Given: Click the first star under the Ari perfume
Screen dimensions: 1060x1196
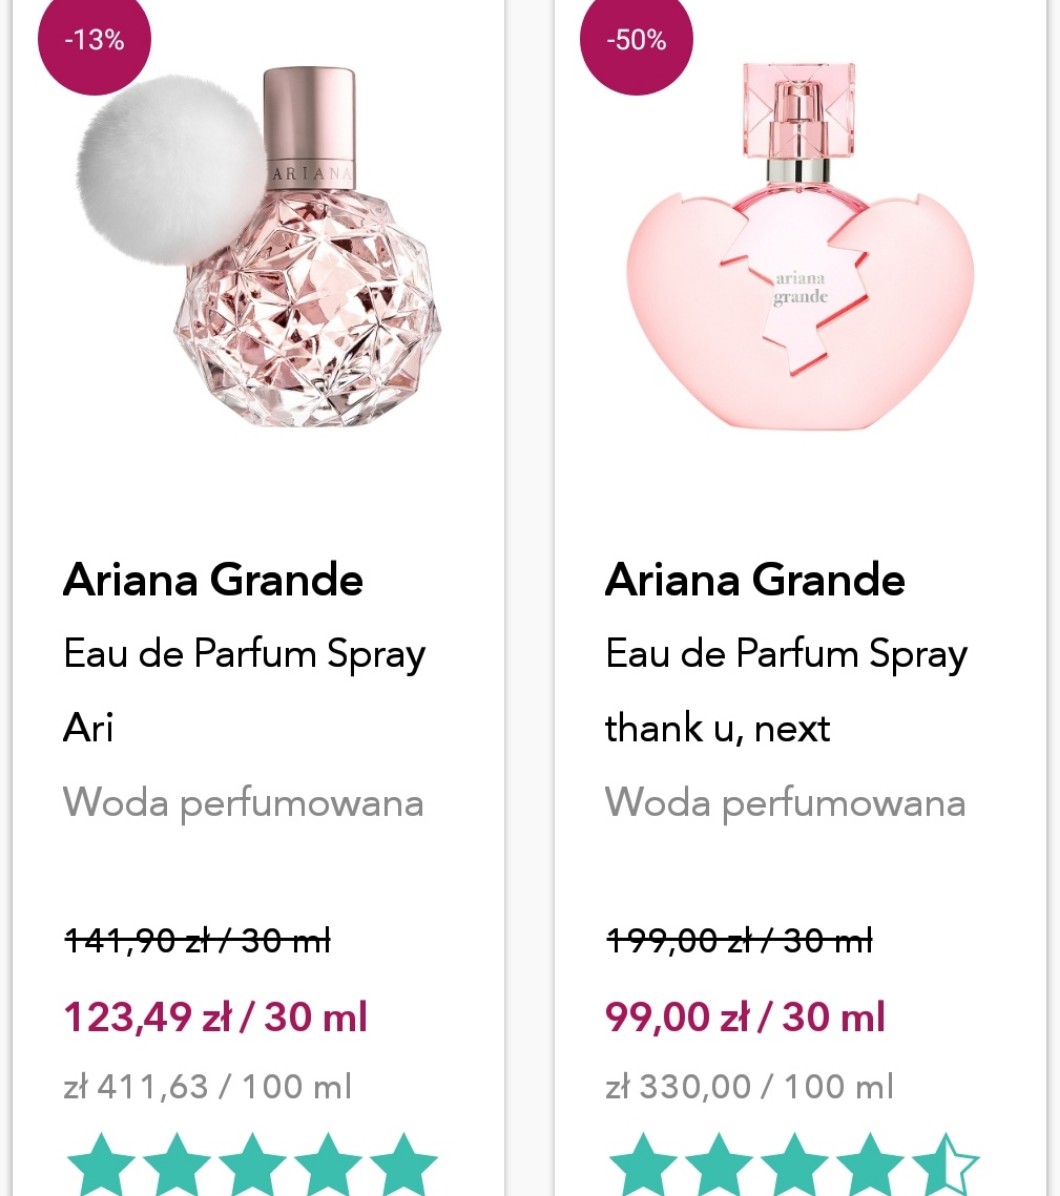Looking at the screenshot, I should 101,1165.
